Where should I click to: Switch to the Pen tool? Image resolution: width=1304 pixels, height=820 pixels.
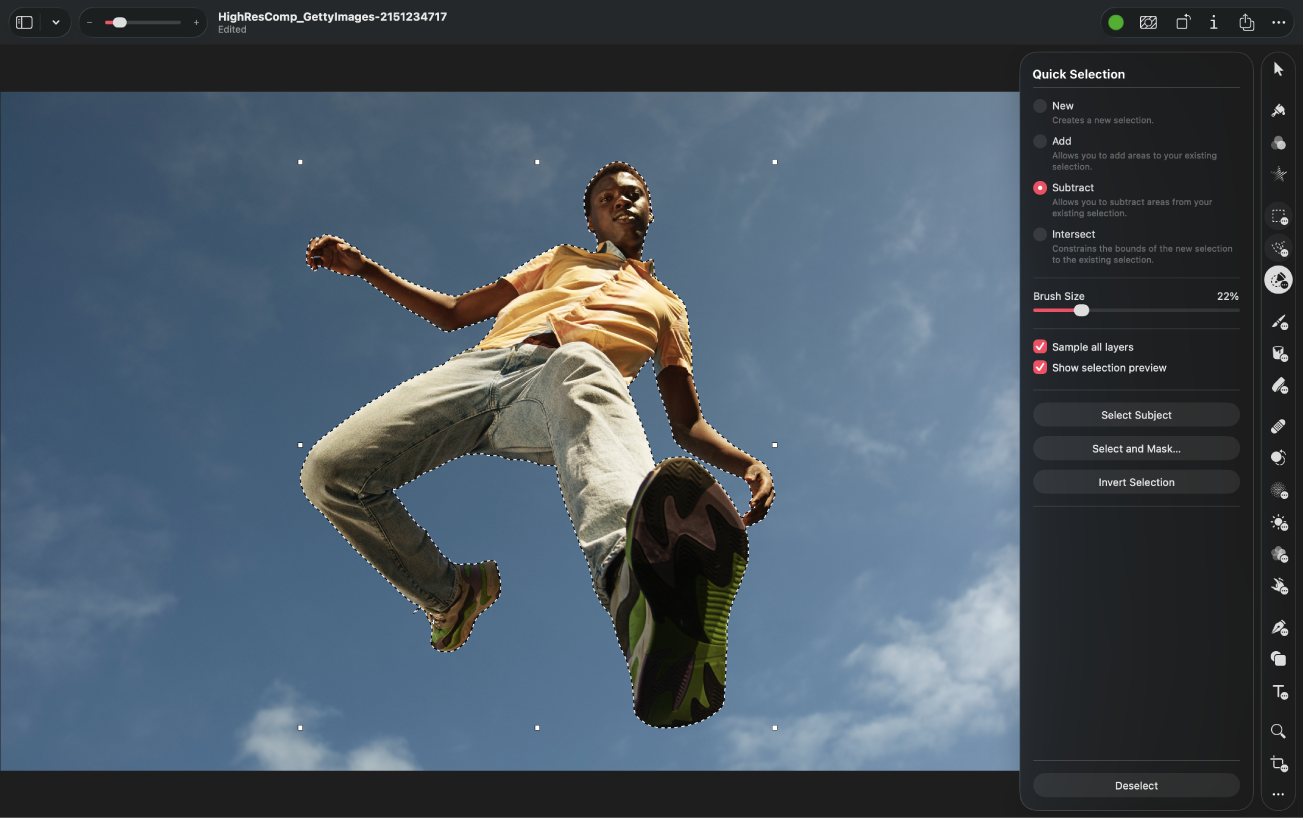pyautogui.click(x=1278, y=627)
